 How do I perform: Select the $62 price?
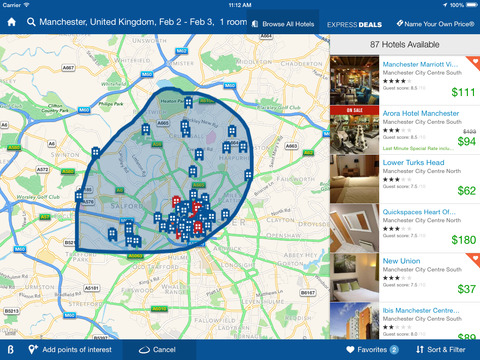(466, 191)
